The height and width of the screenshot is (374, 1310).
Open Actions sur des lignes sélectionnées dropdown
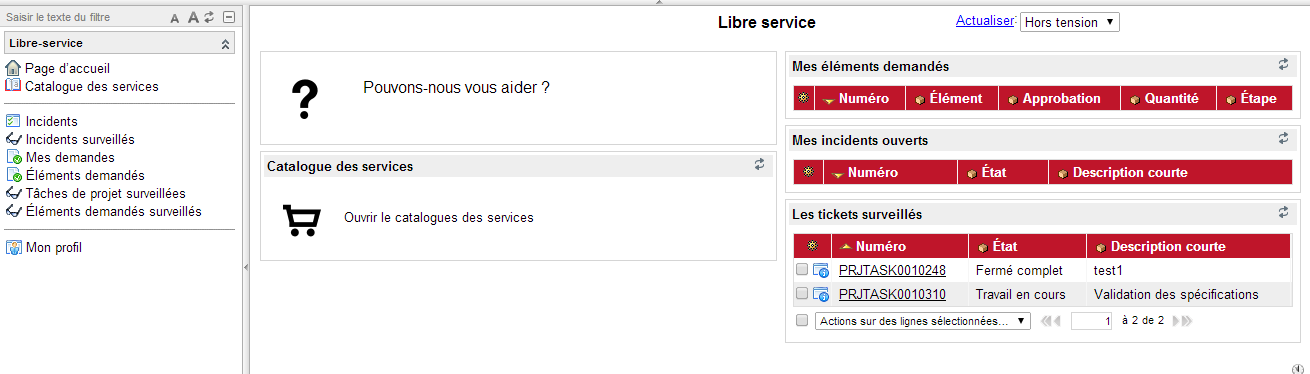(922, 321)
